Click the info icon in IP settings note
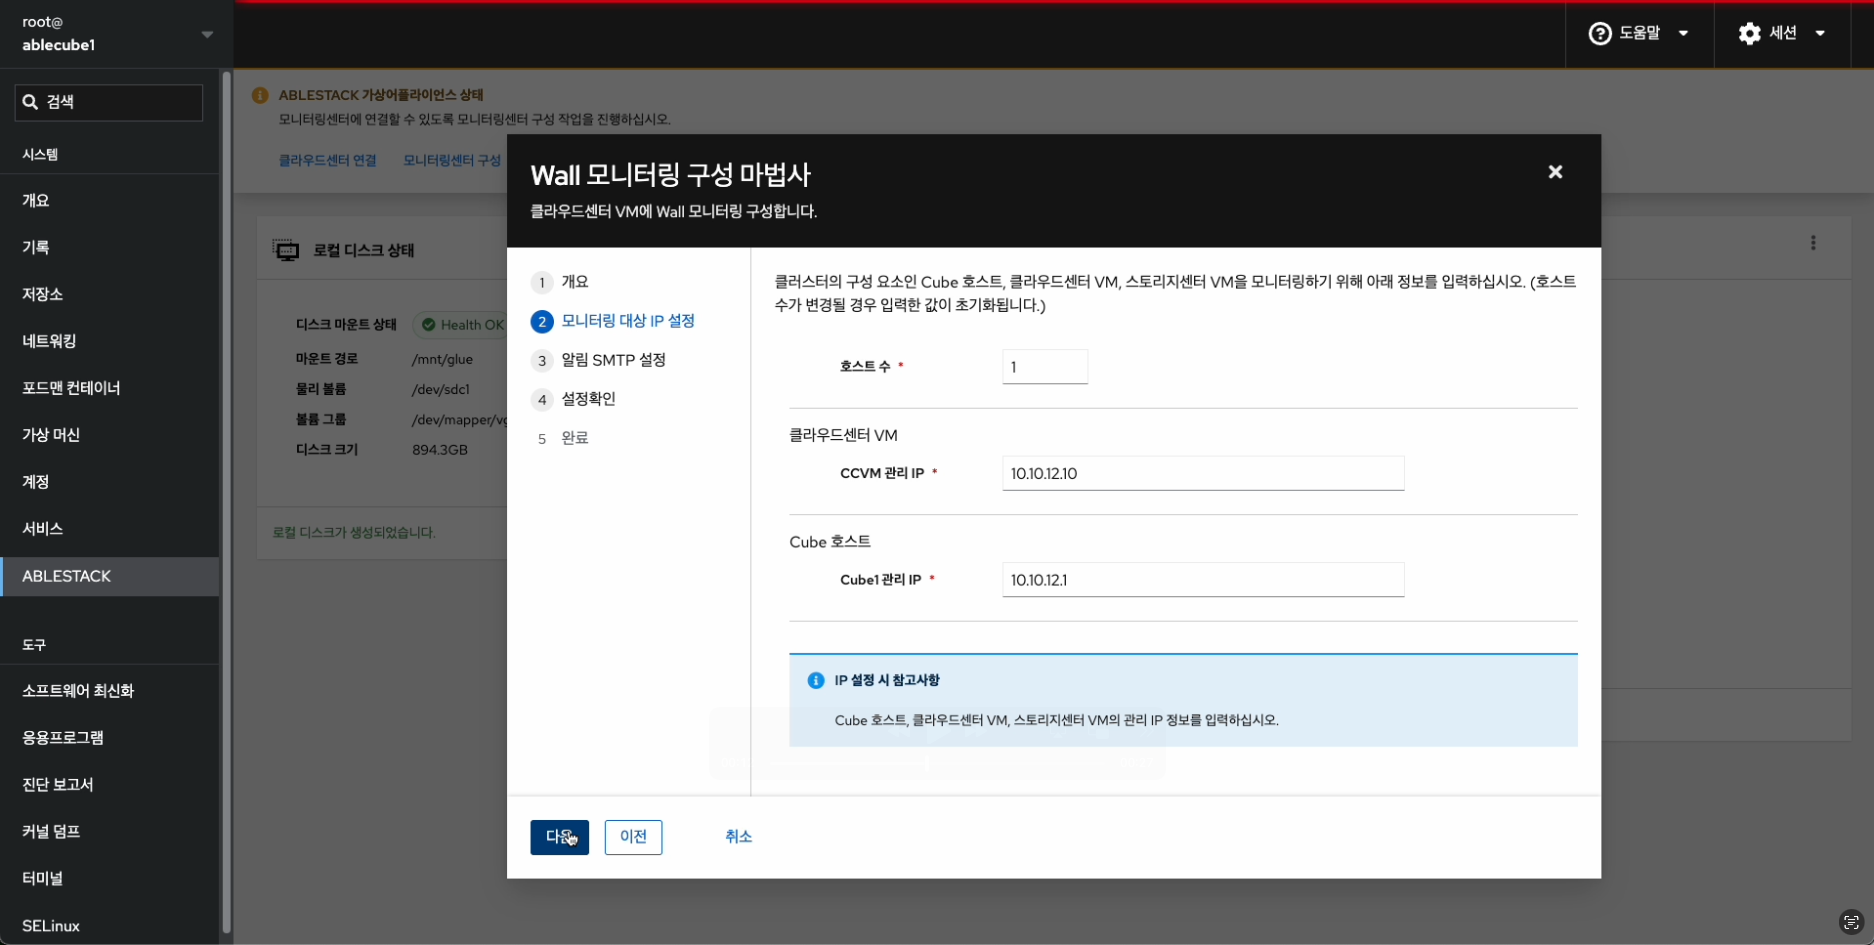This screenshot has width=1874, height=945. tap(816, 681)
